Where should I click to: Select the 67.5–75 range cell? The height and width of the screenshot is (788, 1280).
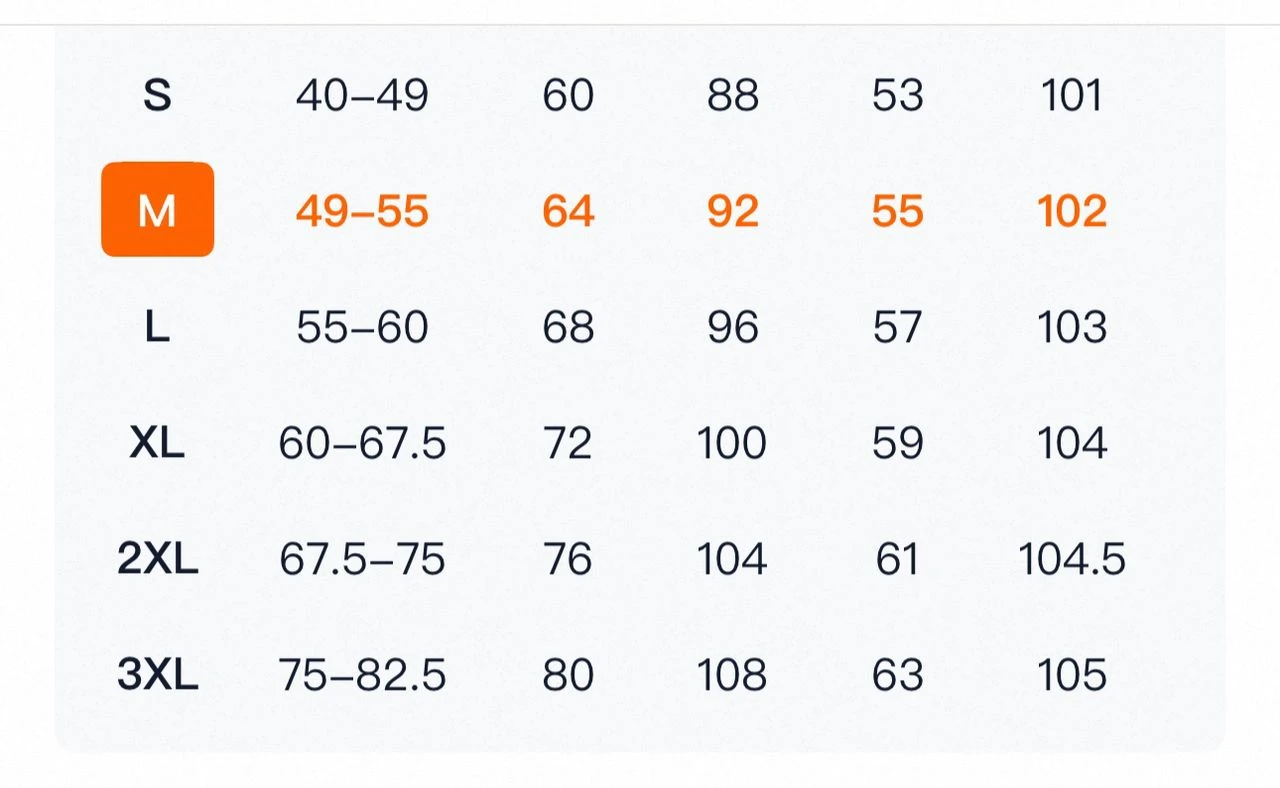click(x=362, y=559)
